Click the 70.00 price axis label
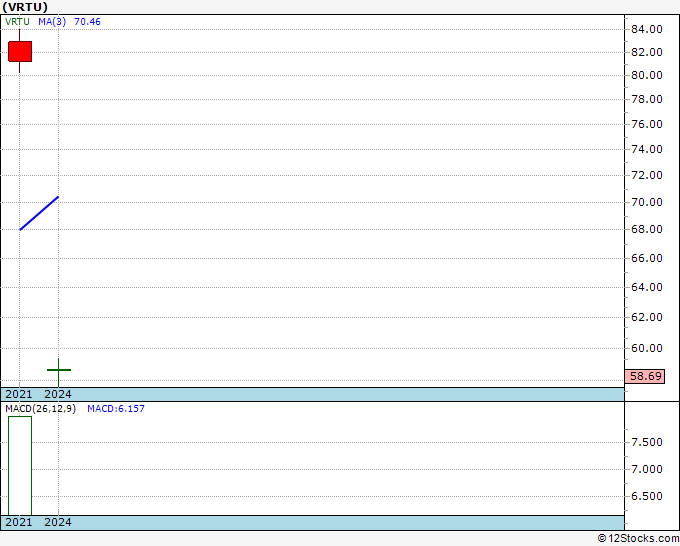Image resolution: width=680 pixels, height=546 pixels. [647, 202]
